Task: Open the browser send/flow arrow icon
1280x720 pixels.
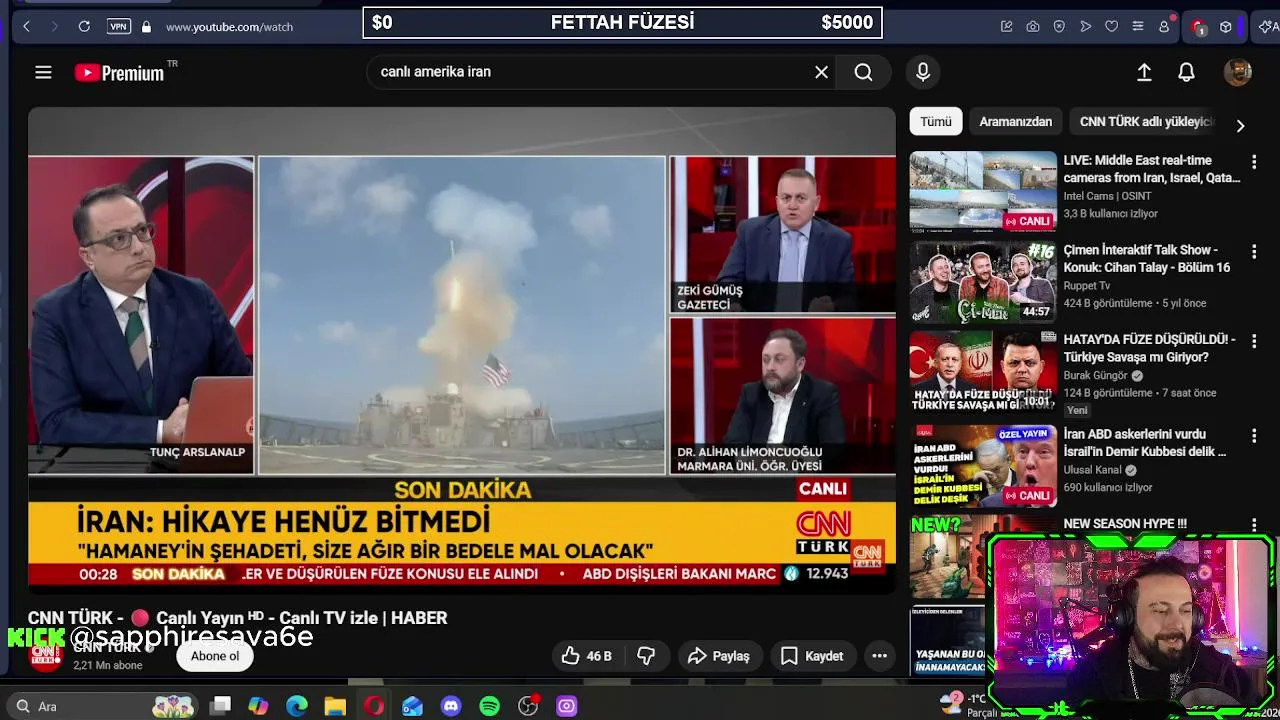Action: [1085, 27]
